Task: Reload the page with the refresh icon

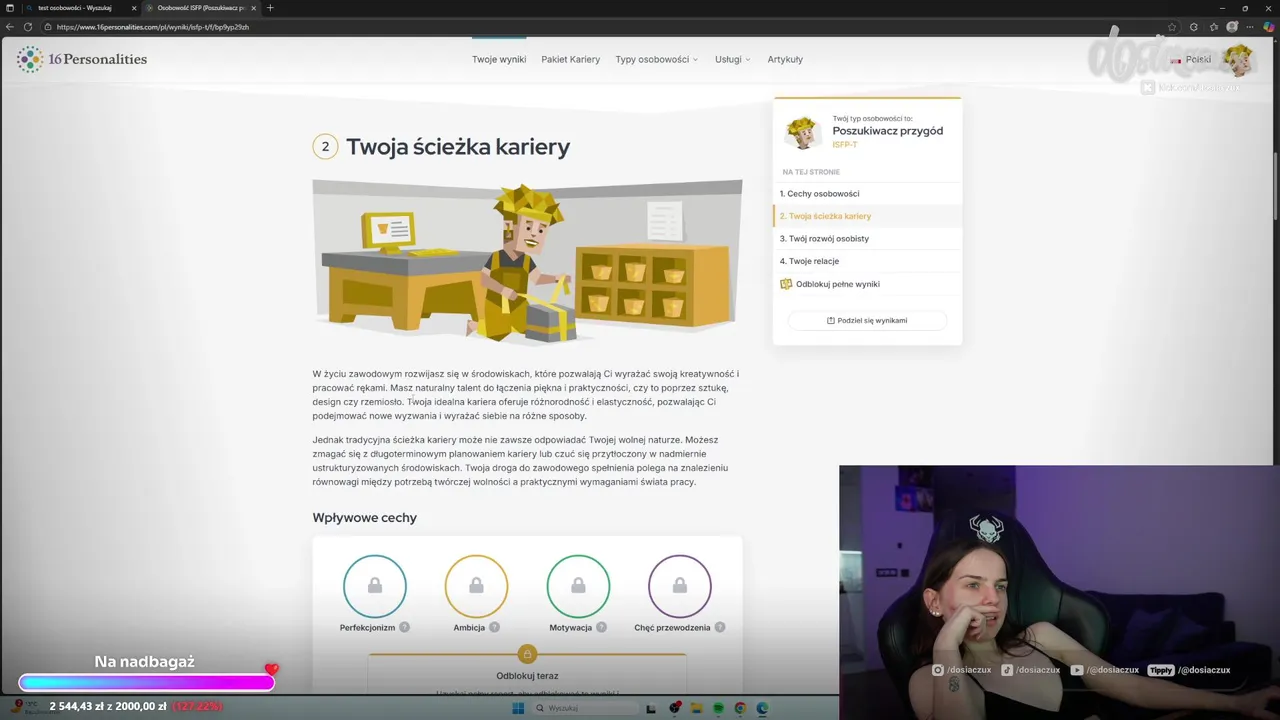Action: coord(27,27)
